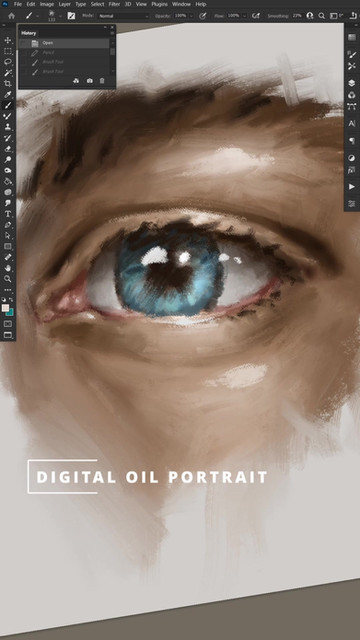This screenshot has height=640, width=360.
Task: Select the Eyedropper tool
Action: pos(7,95)
